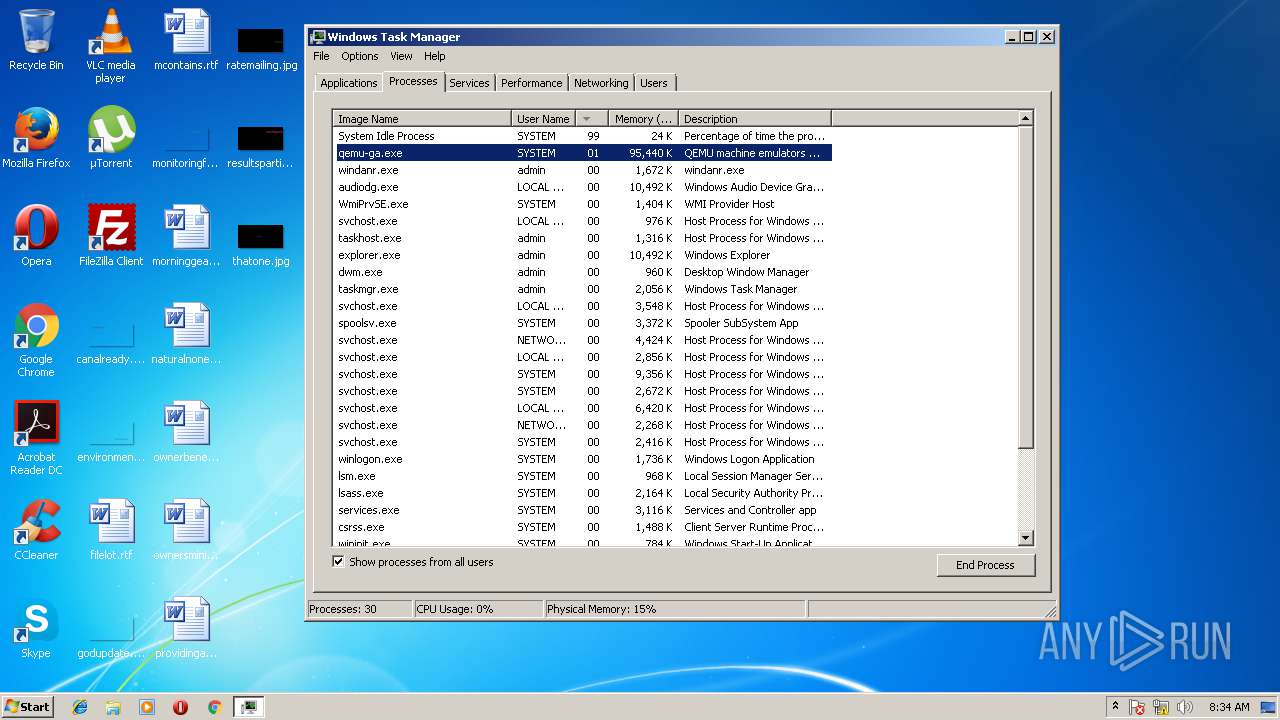Image resolution: width=1280 pixels, height=720 pixels.
Task: Select the winlogon.exe process
Action: tap(582, 459)
